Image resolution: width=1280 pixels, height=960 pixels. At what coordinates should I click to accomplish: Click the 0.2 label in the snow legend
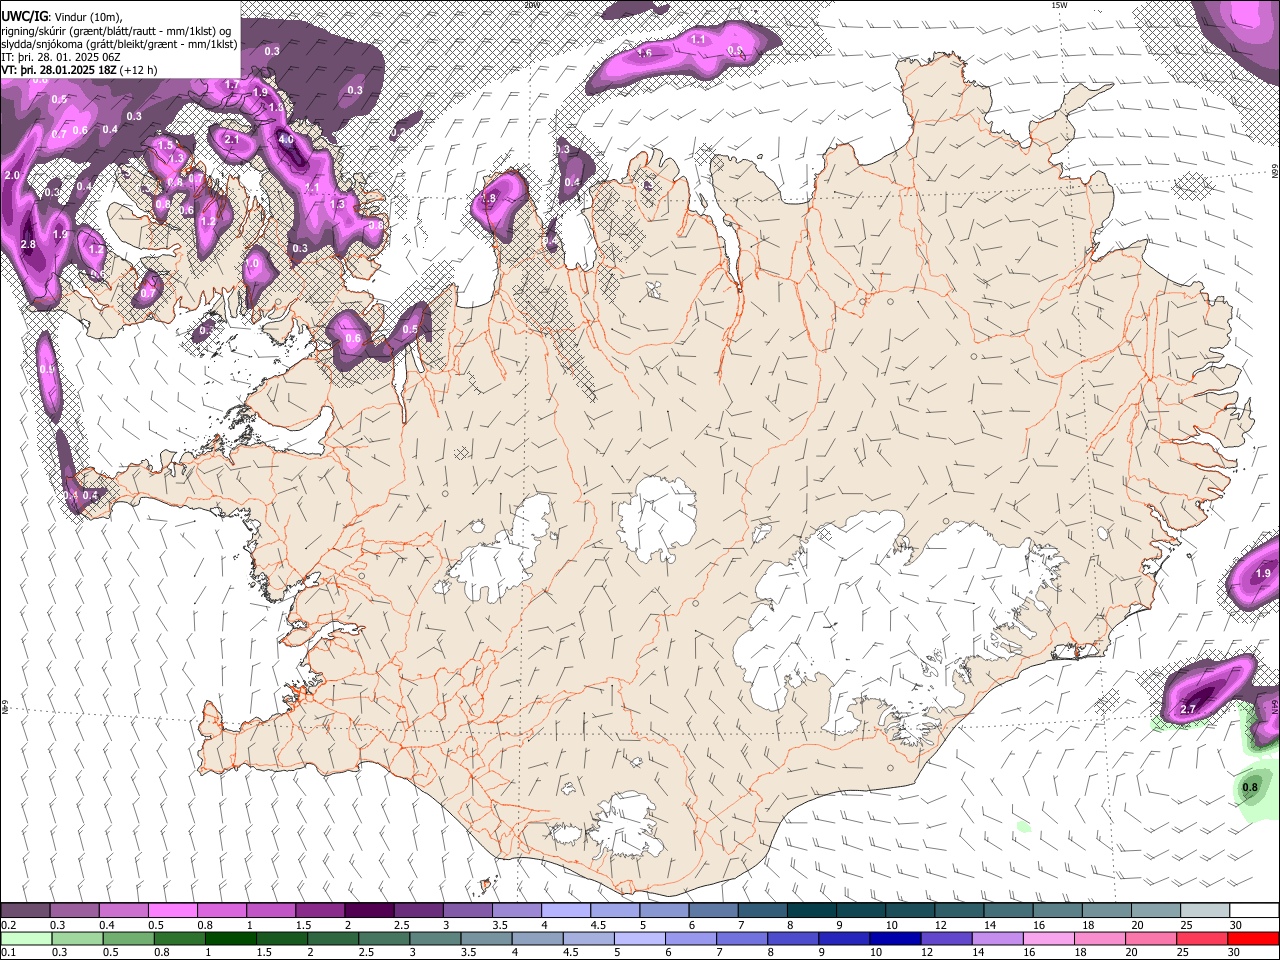(8, 925)
